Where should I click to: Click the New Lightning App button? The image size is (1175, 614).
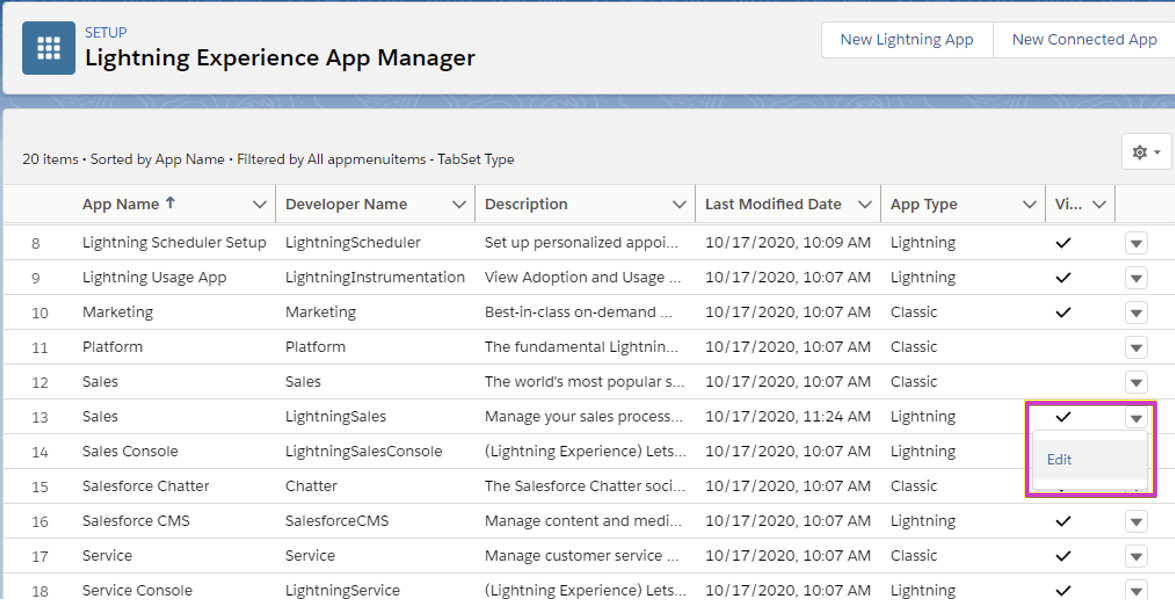pyautogui.click(x=907, y=40)
